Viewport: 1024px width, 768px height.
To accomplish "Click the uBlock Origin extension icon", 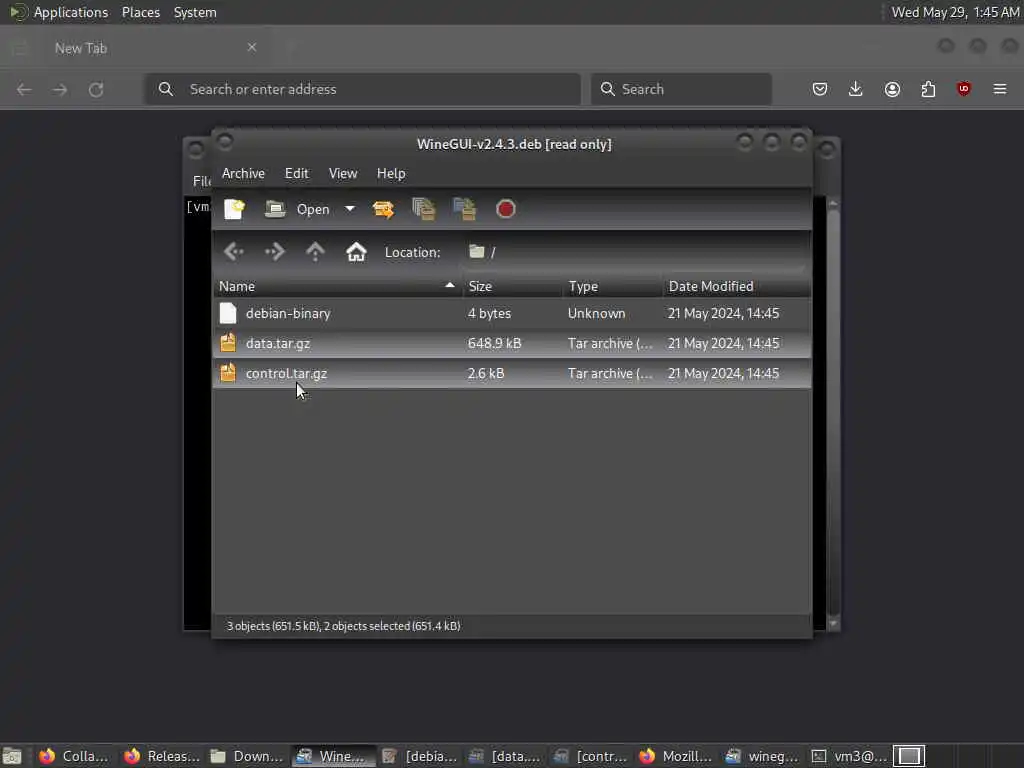I will tap(964, 89).
